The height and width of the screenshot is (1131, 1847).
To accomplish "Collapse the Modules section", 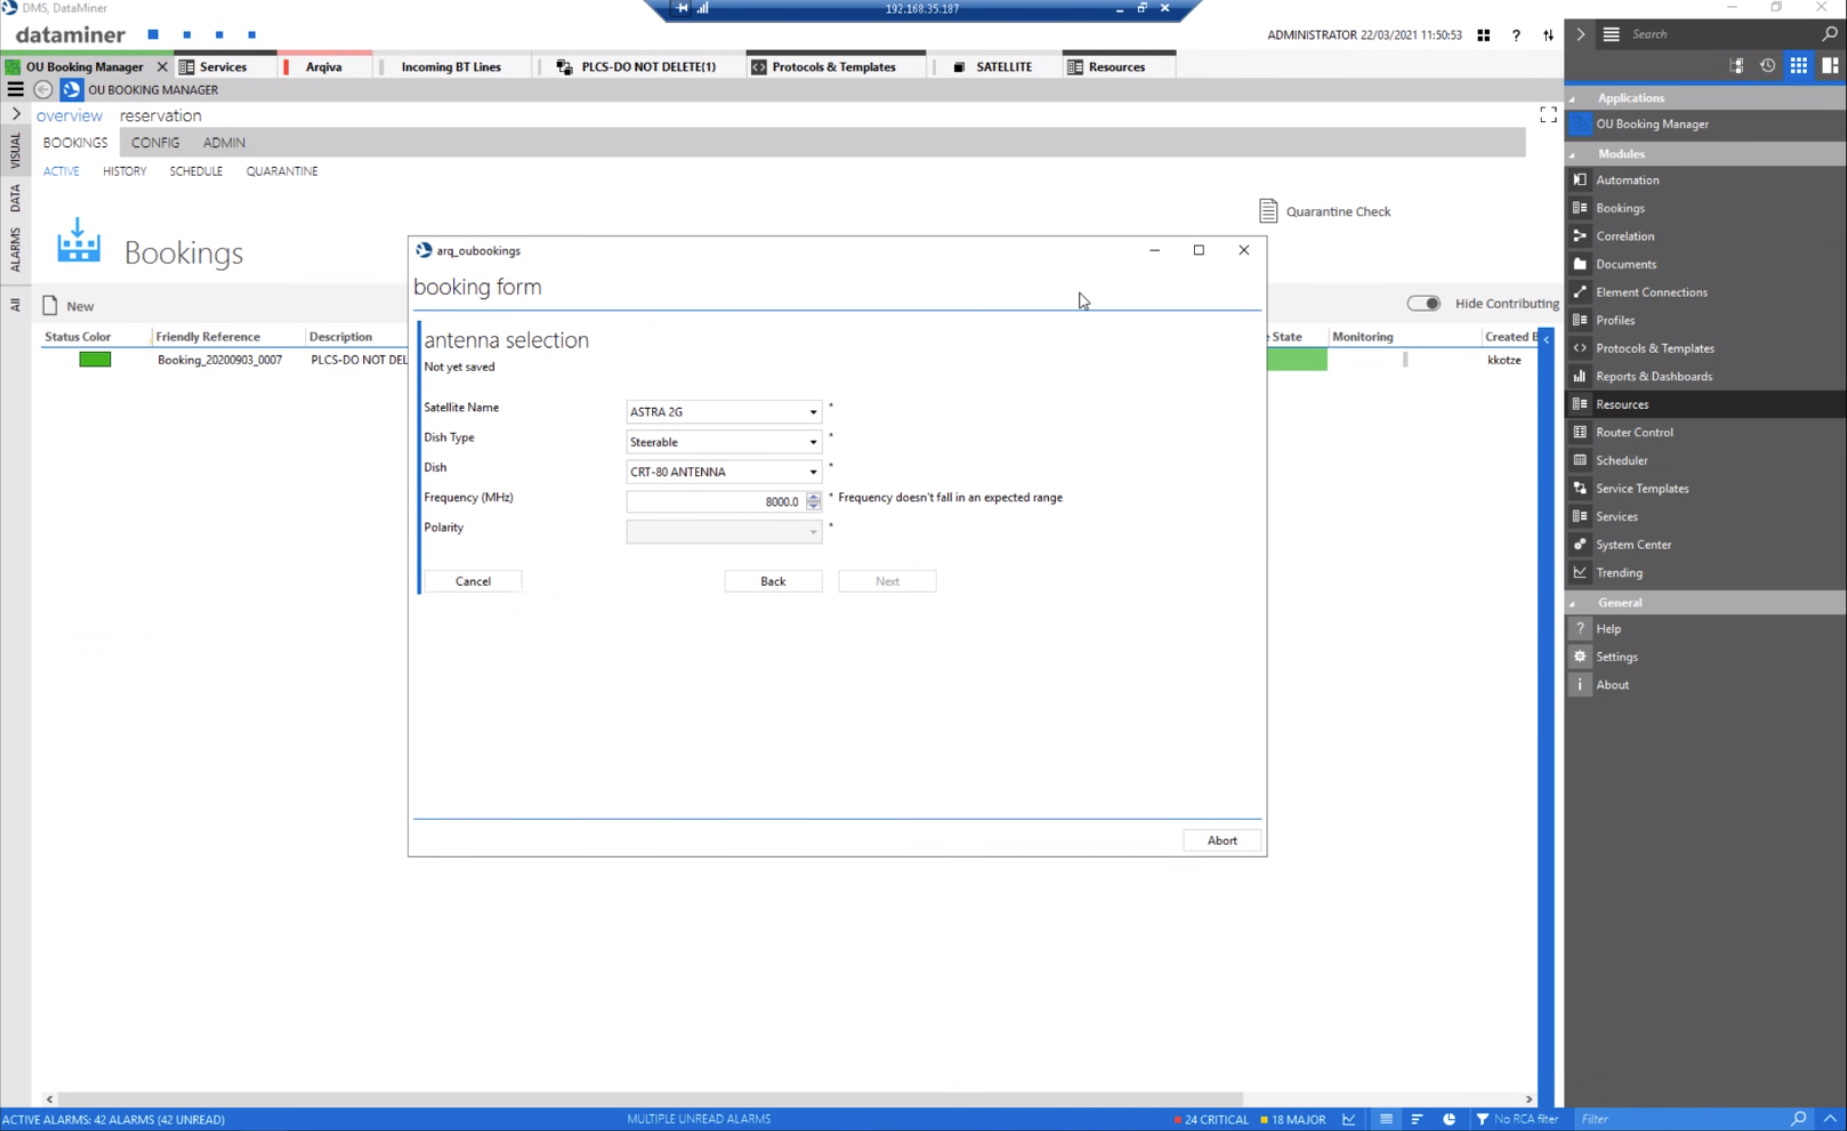I will tap(1572, 154).
